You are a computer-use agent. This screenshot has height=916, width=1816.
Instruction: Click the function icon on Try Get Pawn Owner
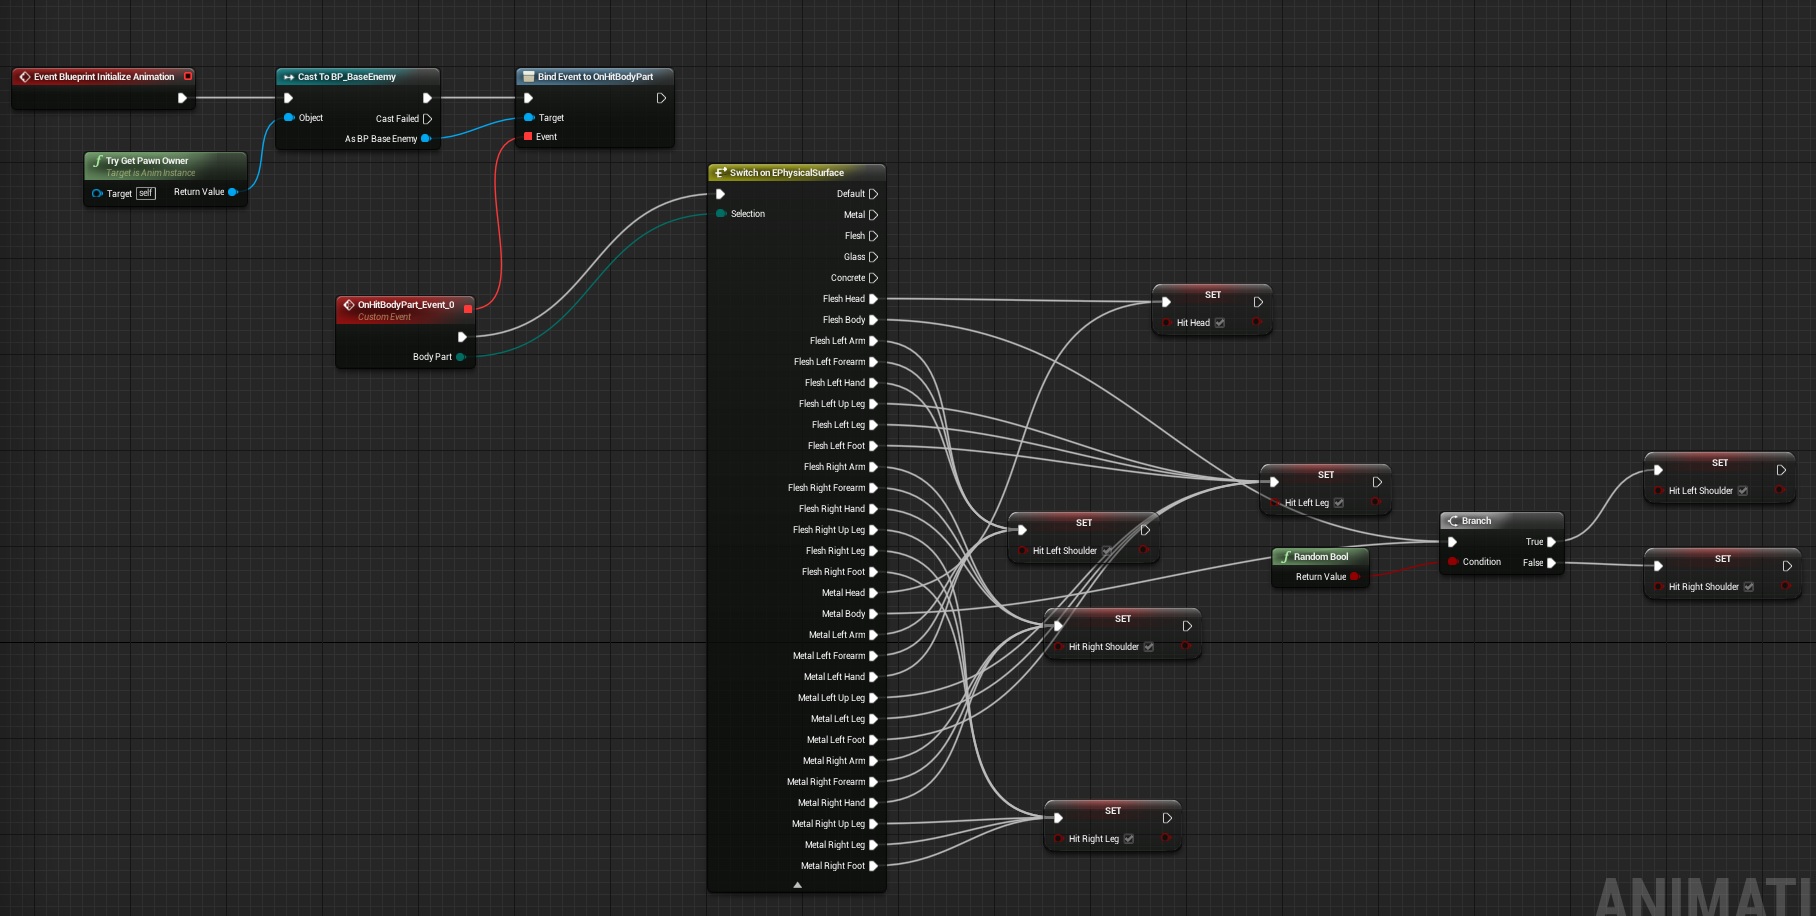98,160
